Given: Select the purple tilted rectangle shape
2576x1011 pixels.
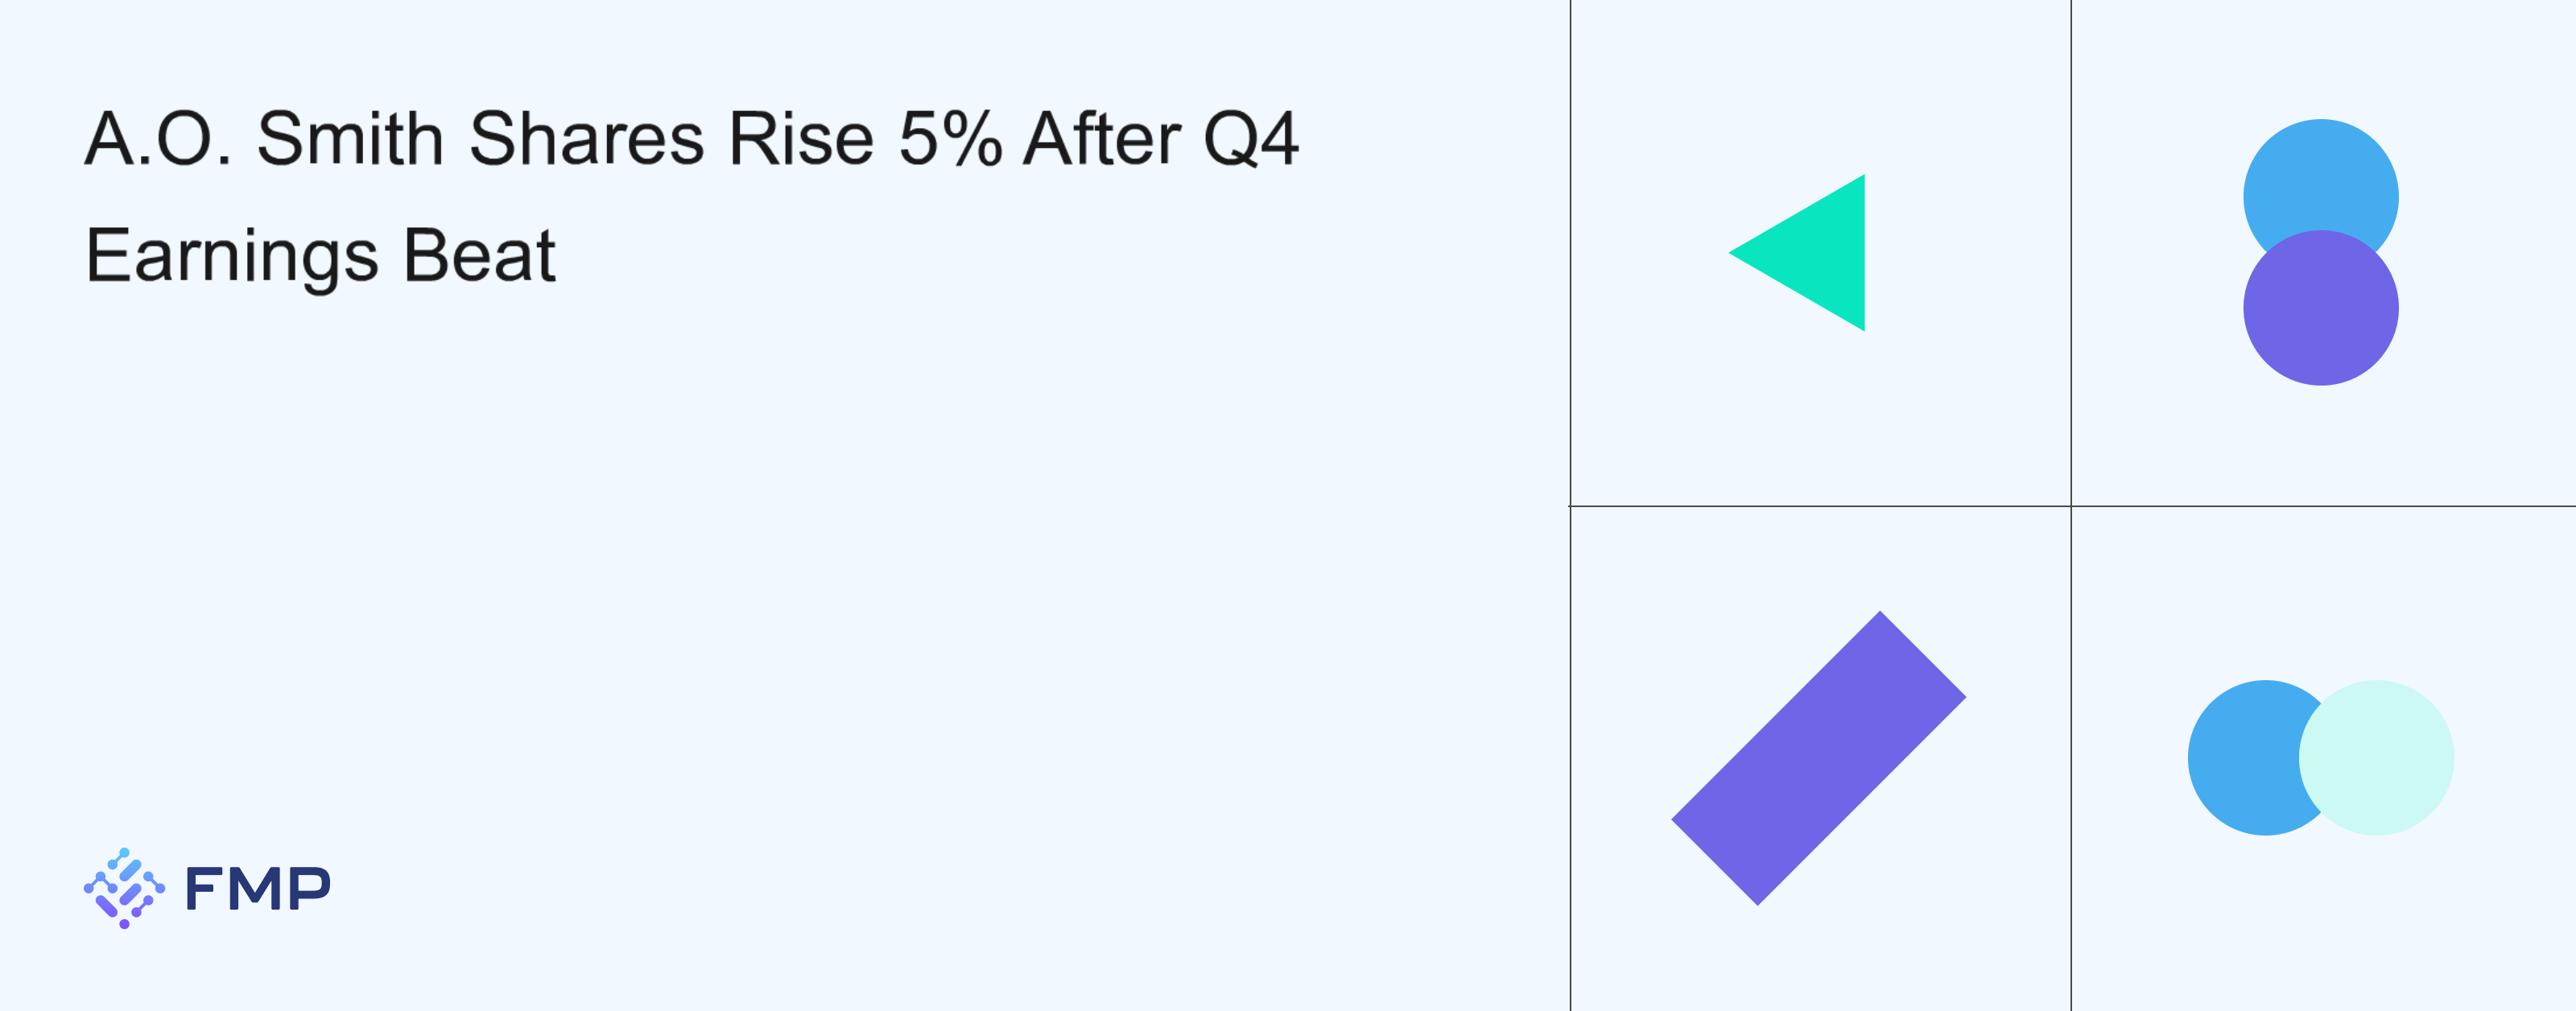Looking at the screenshot, I should point(1818,758).
